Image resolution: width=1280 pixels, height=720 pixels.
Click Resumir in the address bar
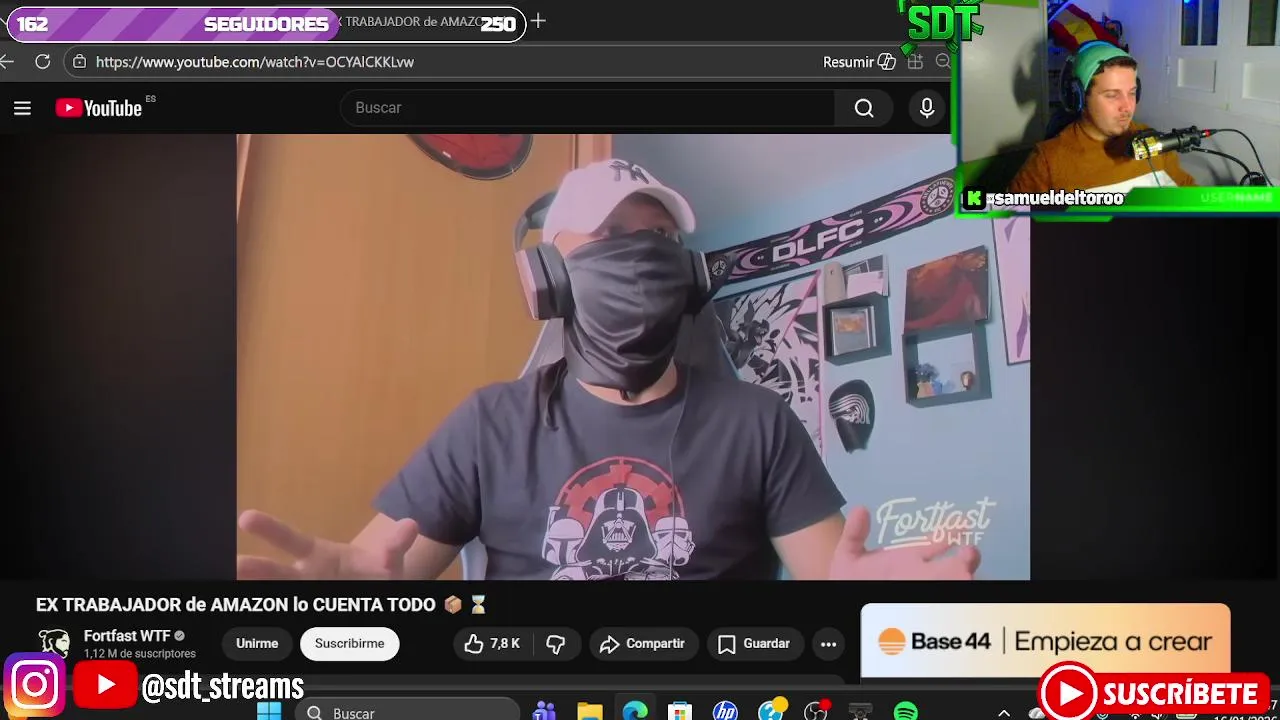click(859, 62)
